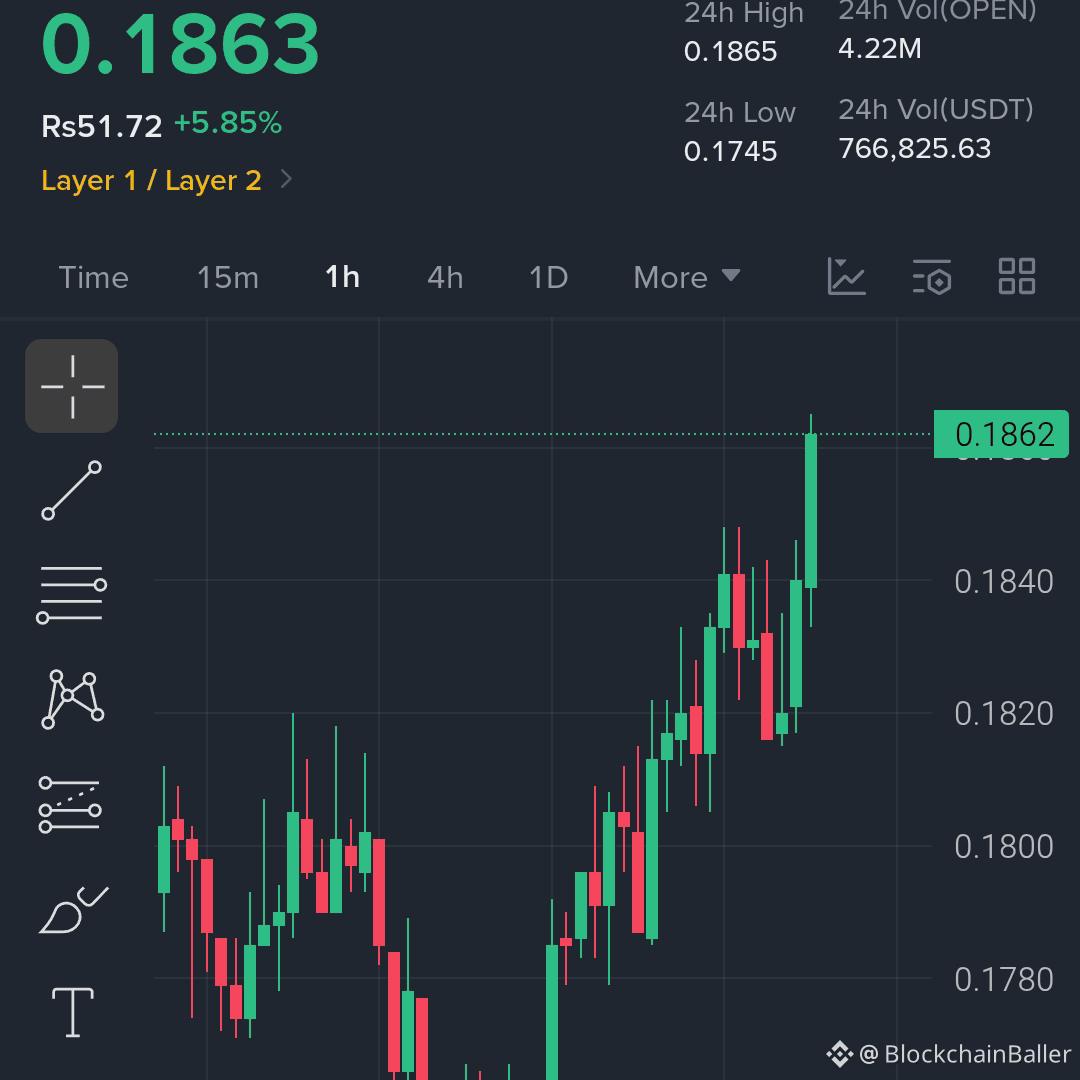Click the Rs51.72 converted price
Image resolution: width=1080 pixels, height=1080 pixels.
click(x=102, y=126)
